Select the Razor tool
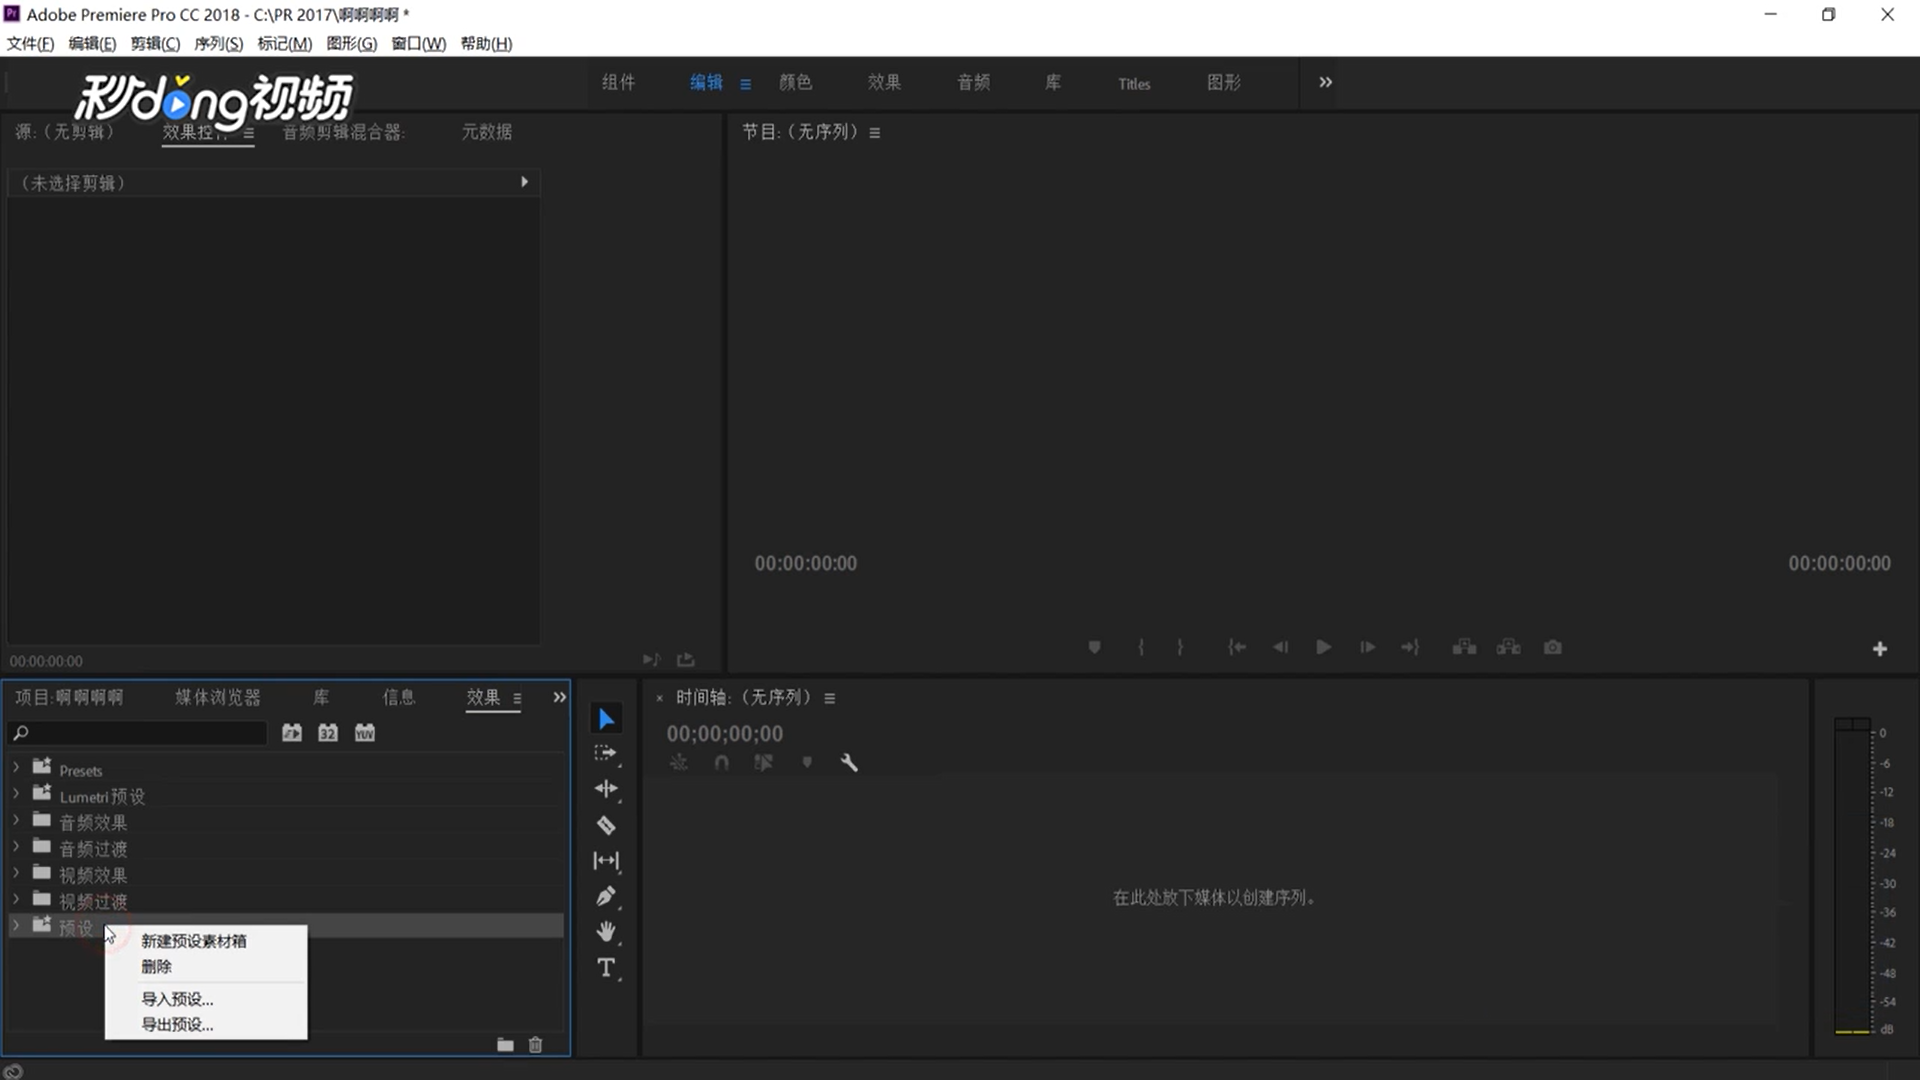The height and width of the screenshot is (1080, 1920). [x=606, y=825]
